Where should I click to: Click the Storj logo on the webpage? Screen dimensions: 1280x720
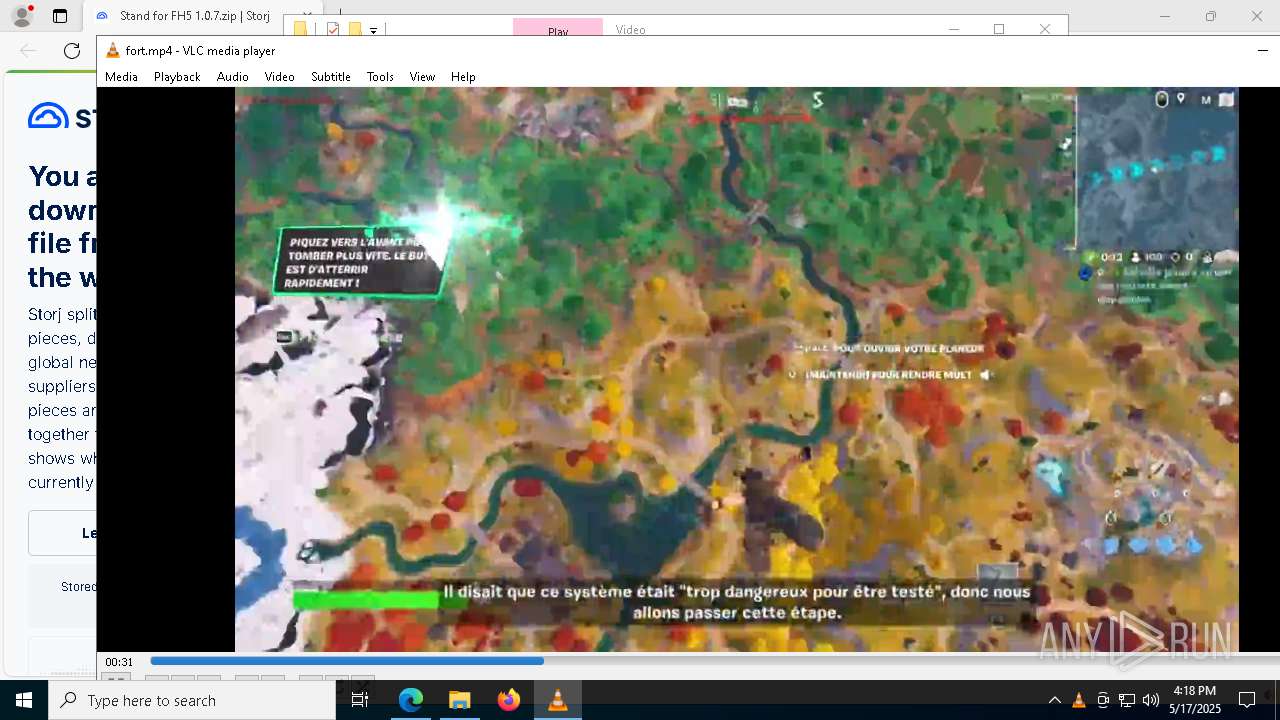62,116
